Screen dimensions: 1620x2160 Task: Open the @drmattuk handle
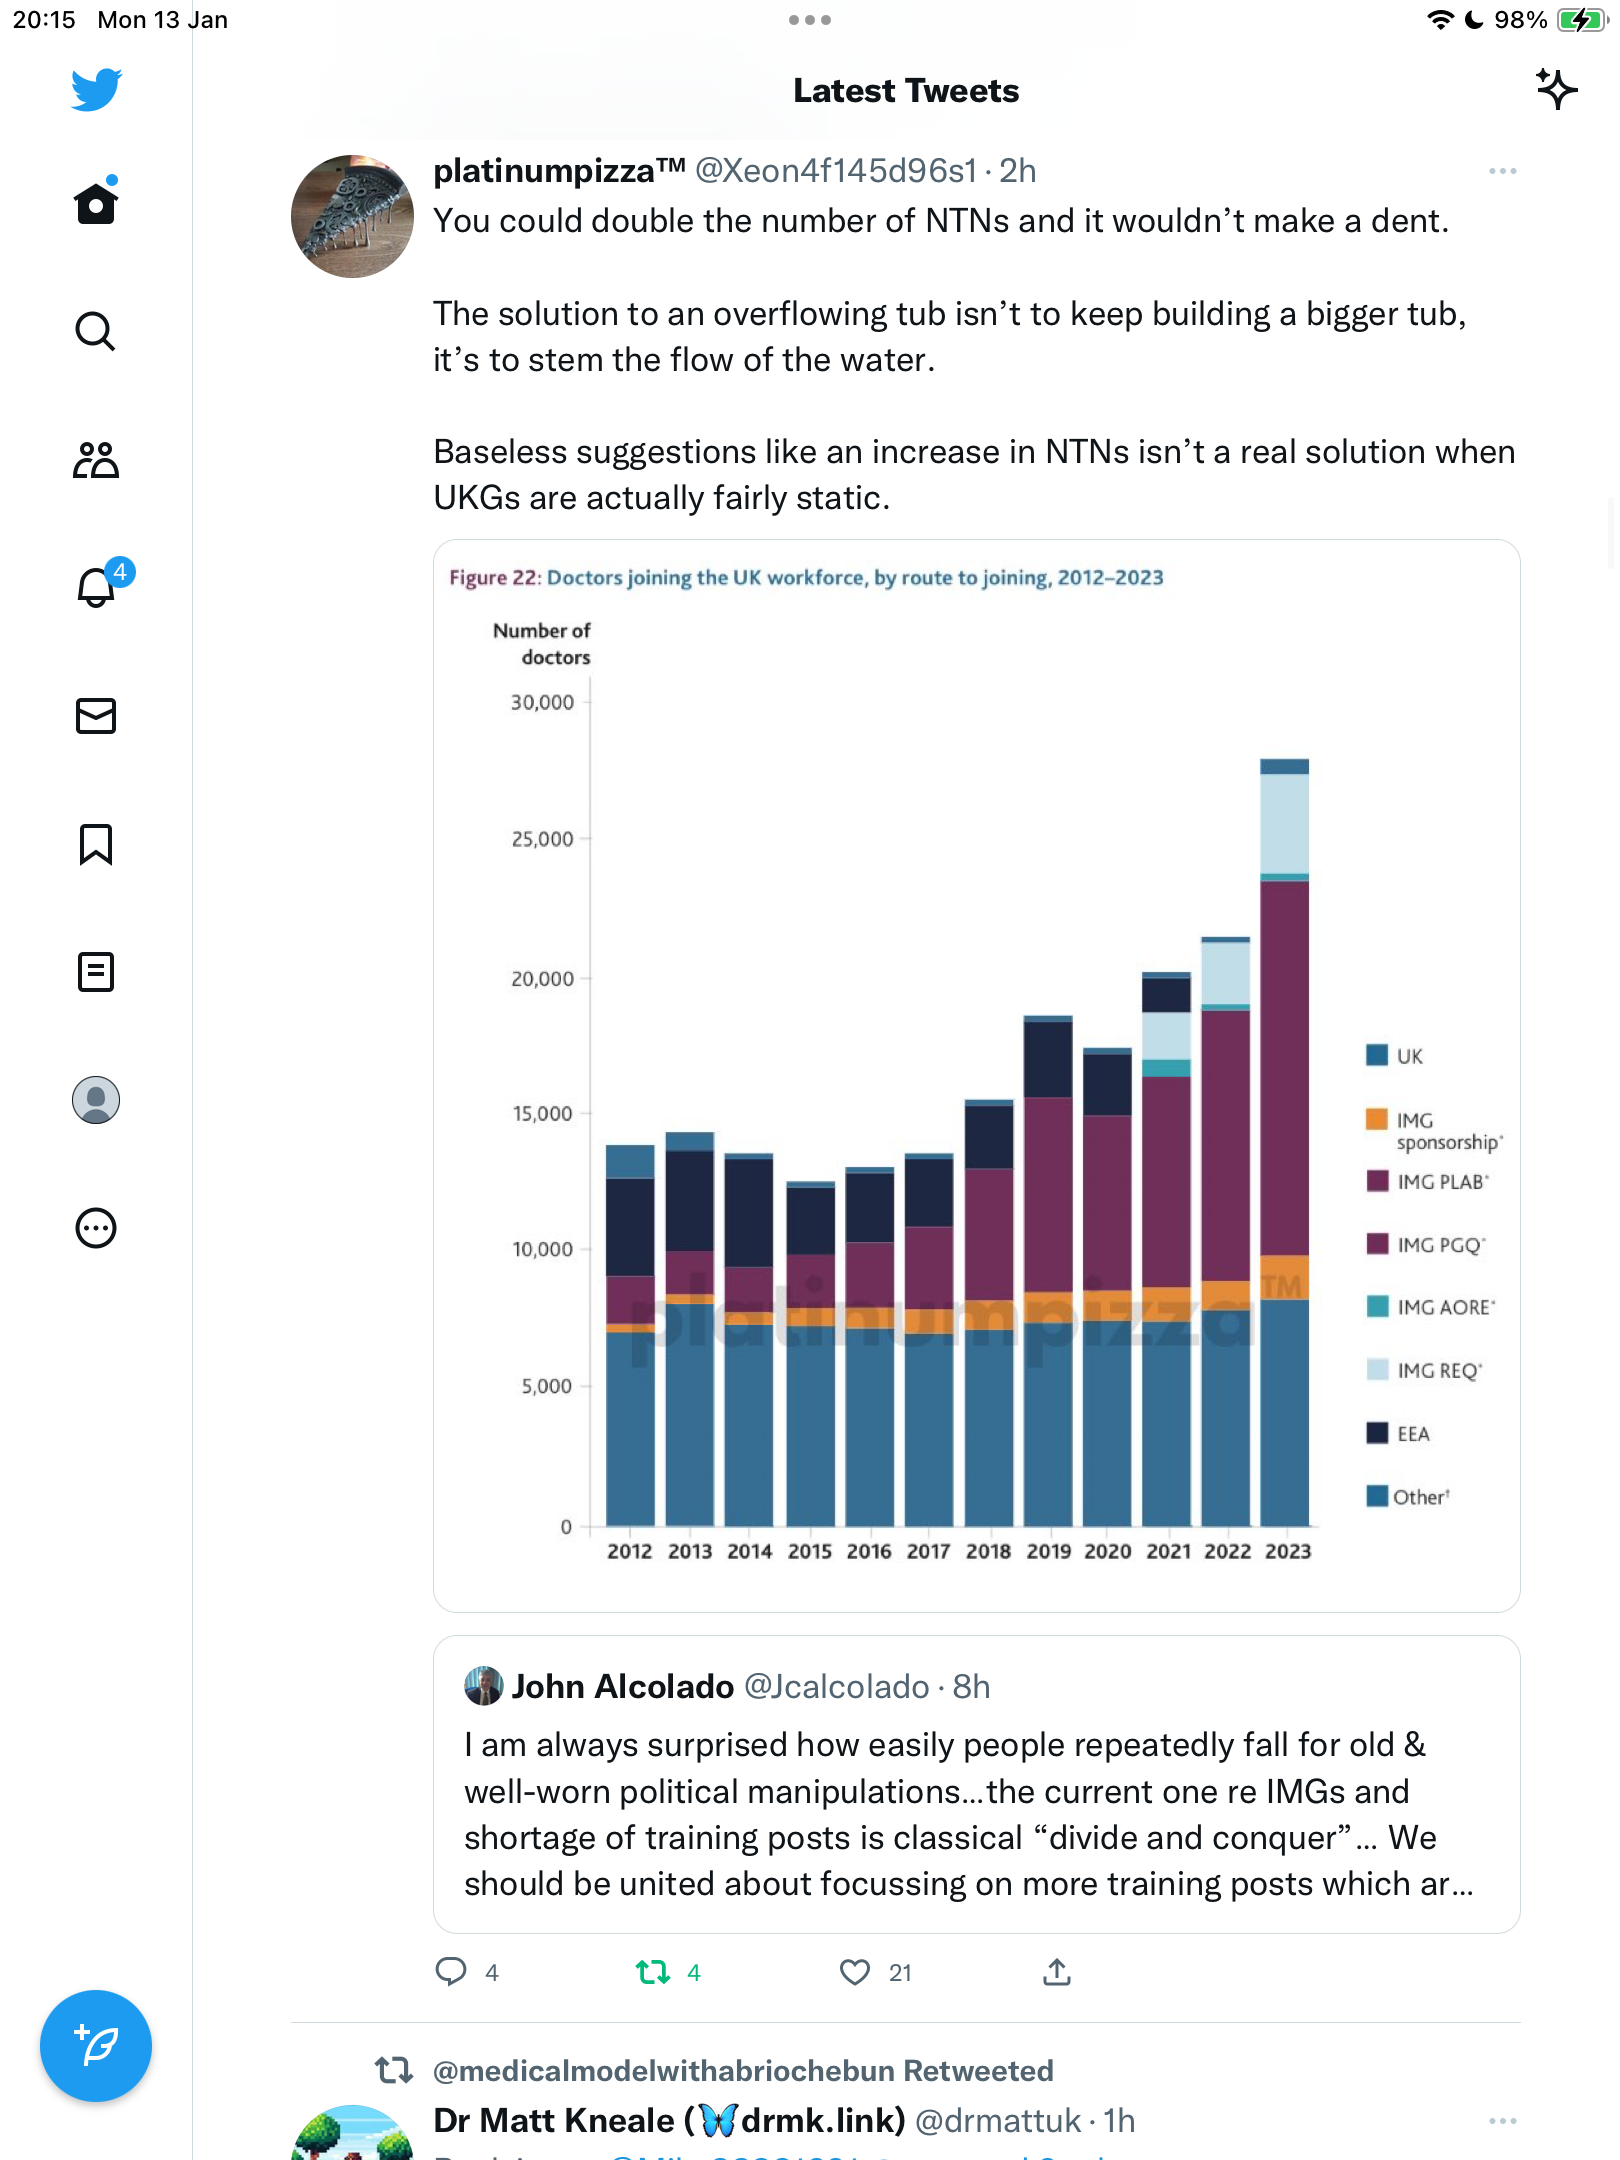998,2121
